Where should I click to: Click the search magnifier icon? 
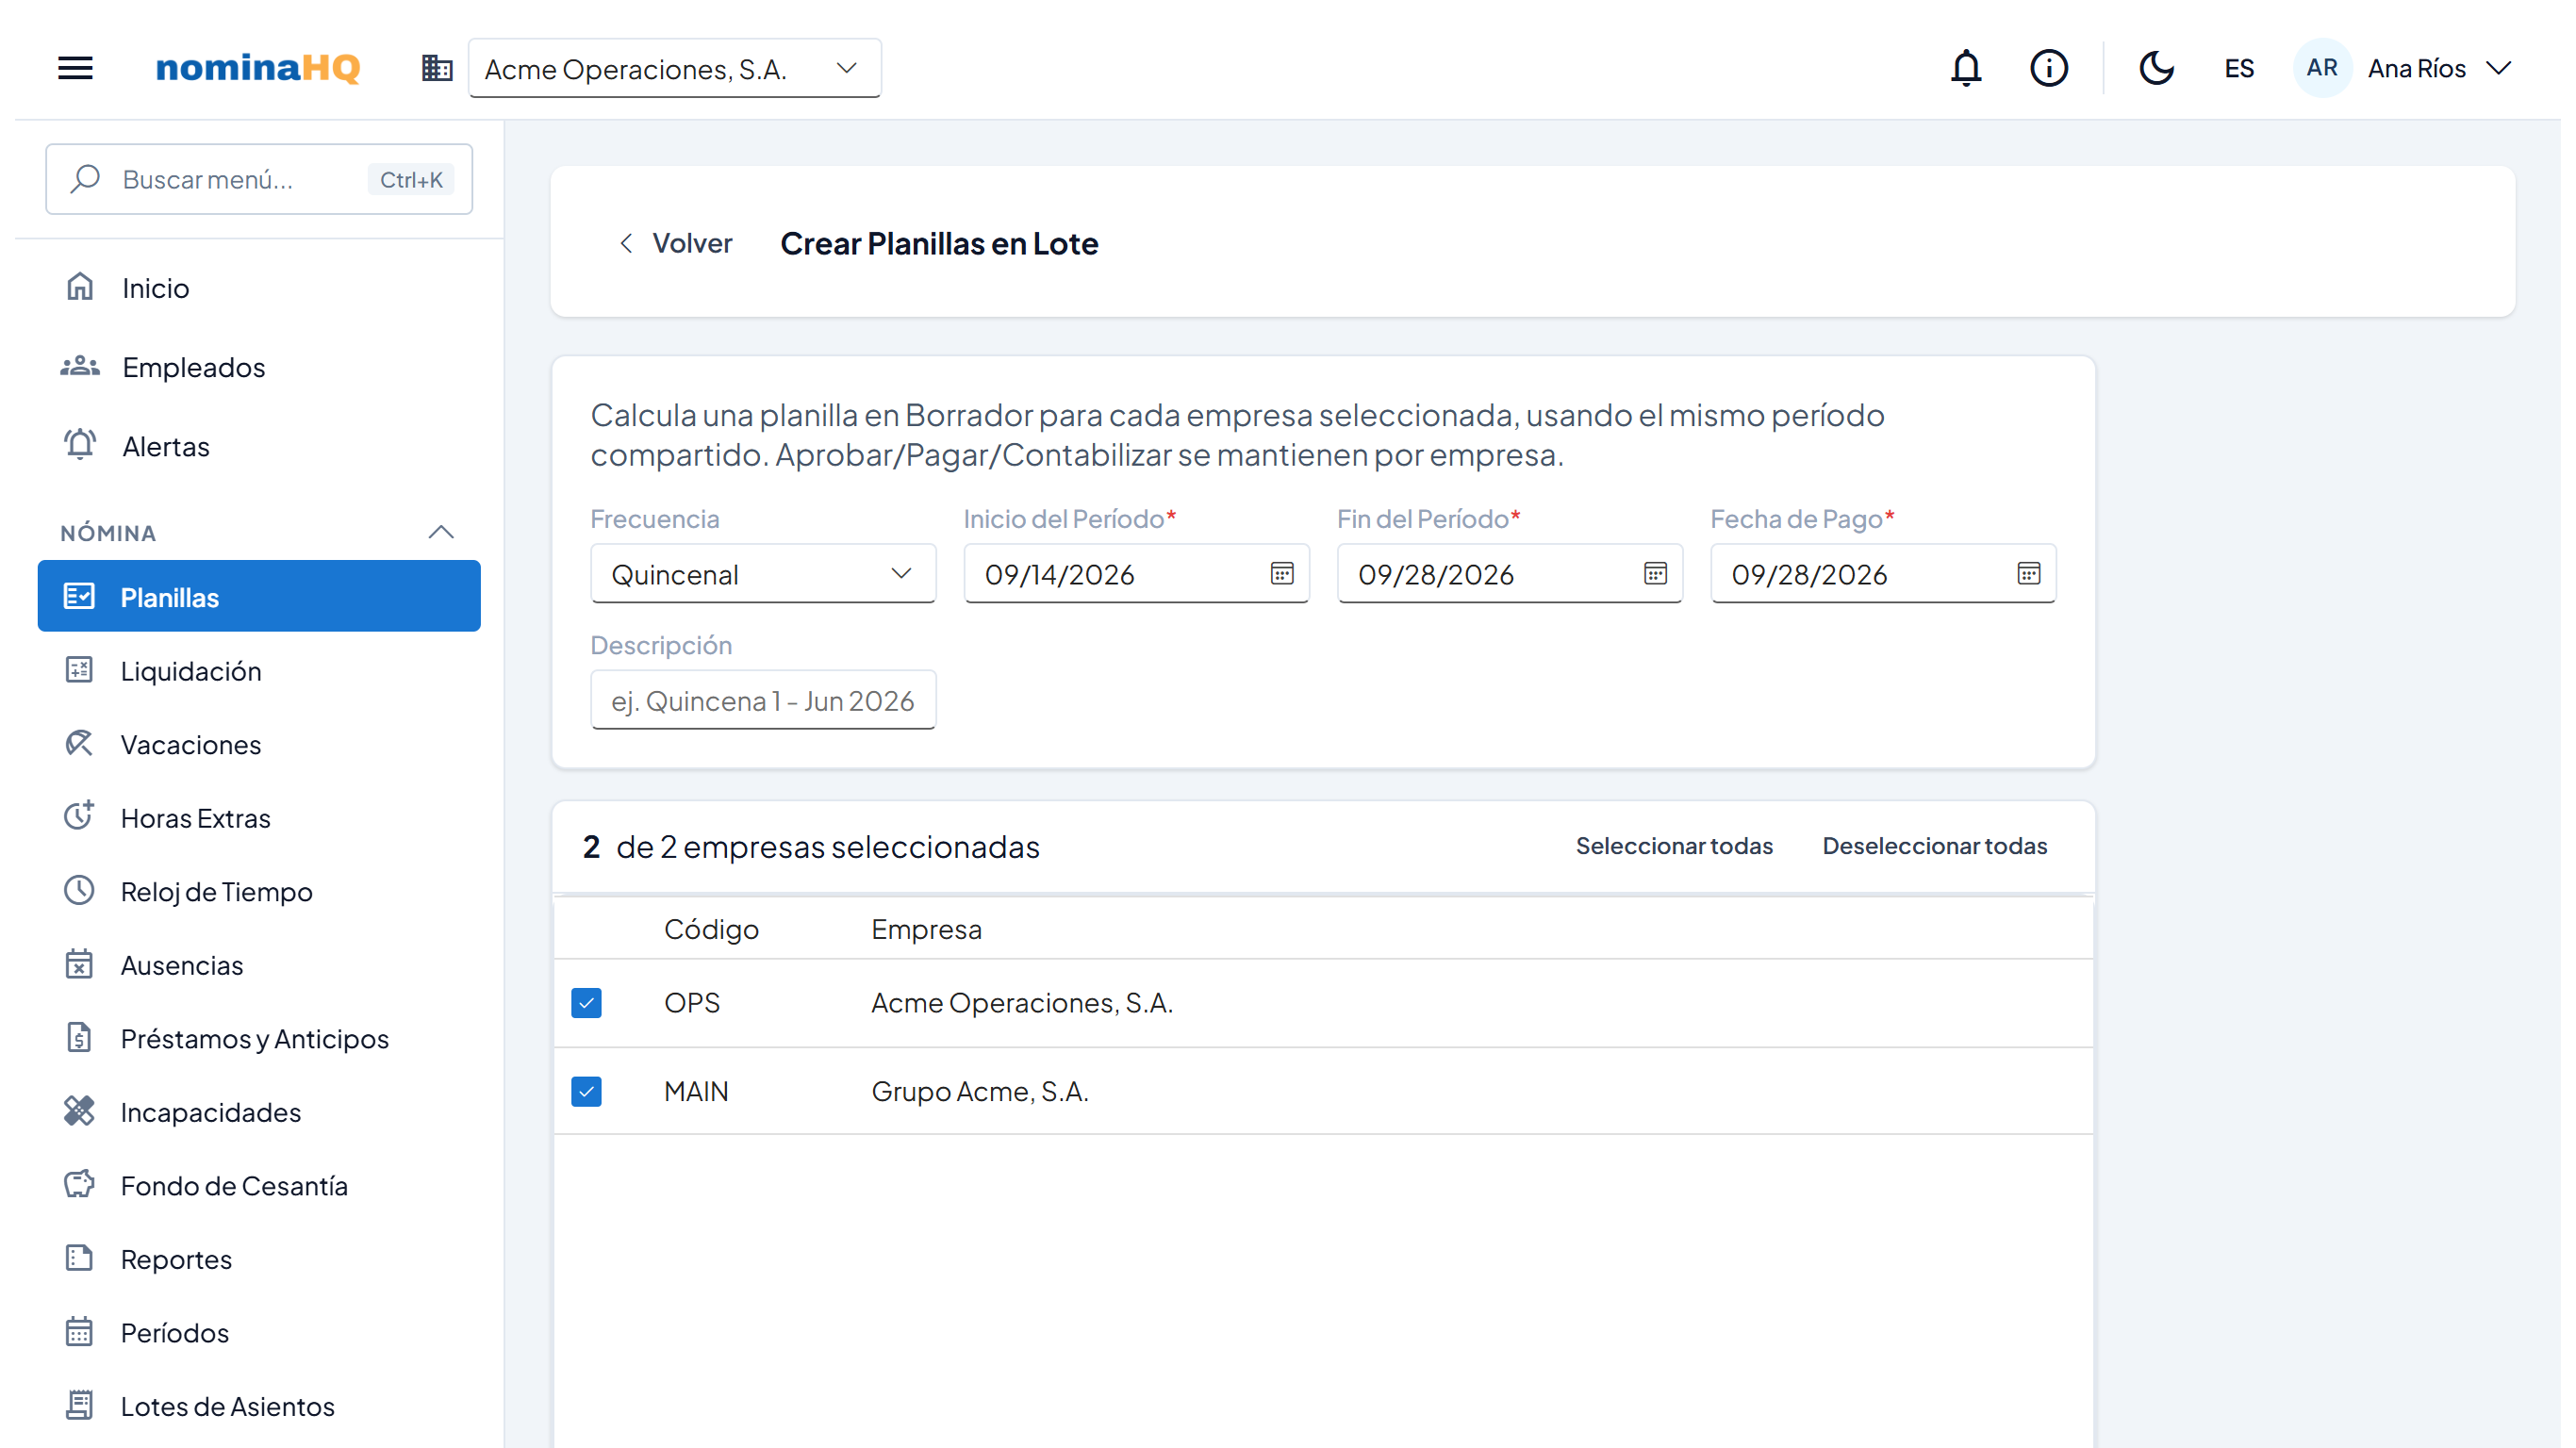click(x=85, y=179)
